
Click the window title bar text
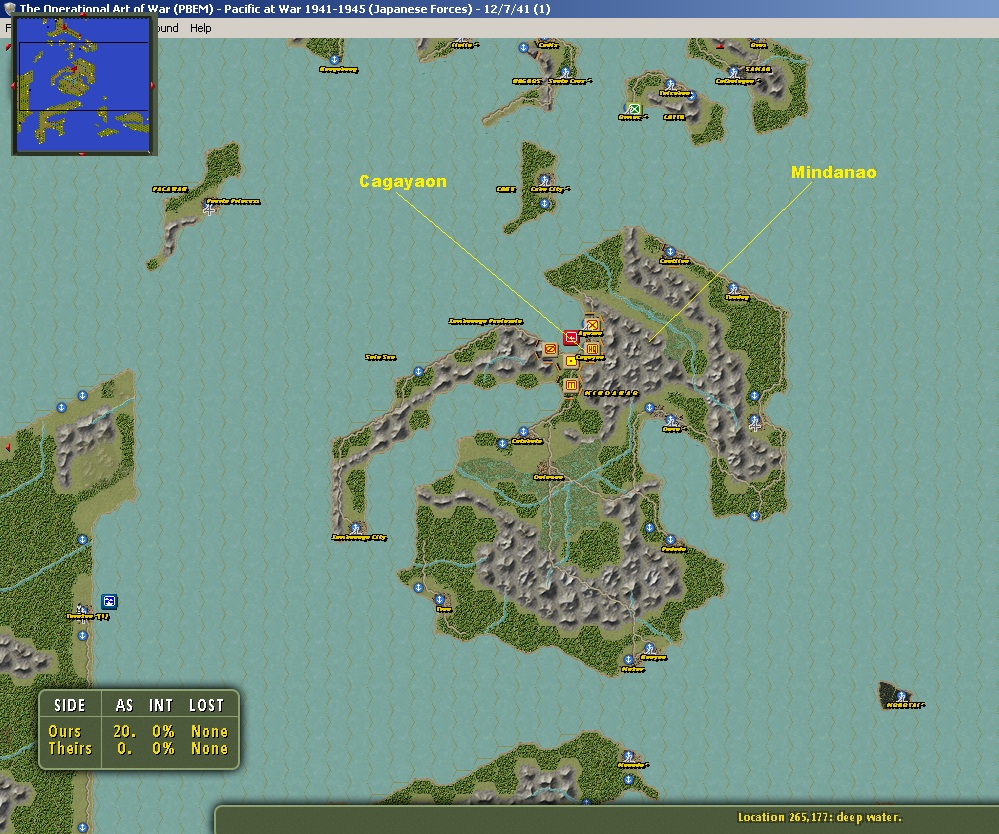(x=285, y=9)
